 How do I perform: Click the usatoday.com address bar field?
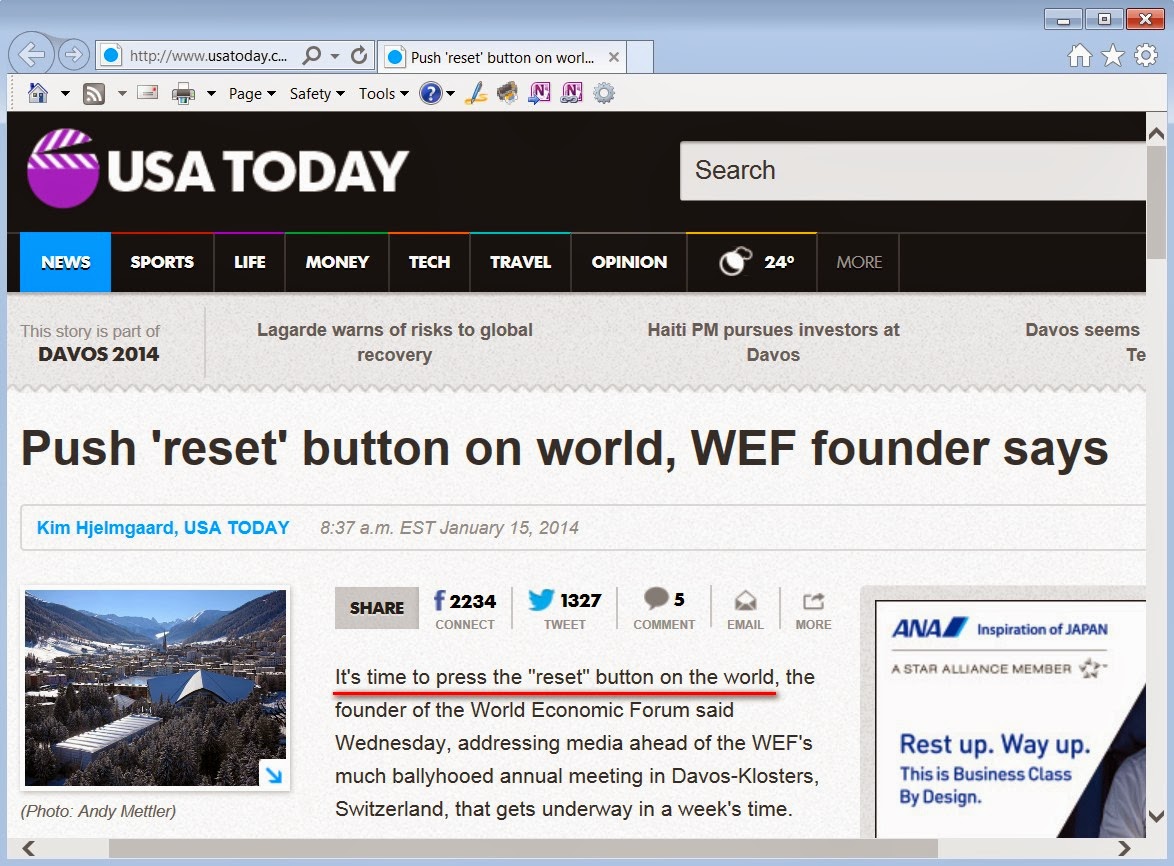(x=236, y=56)
